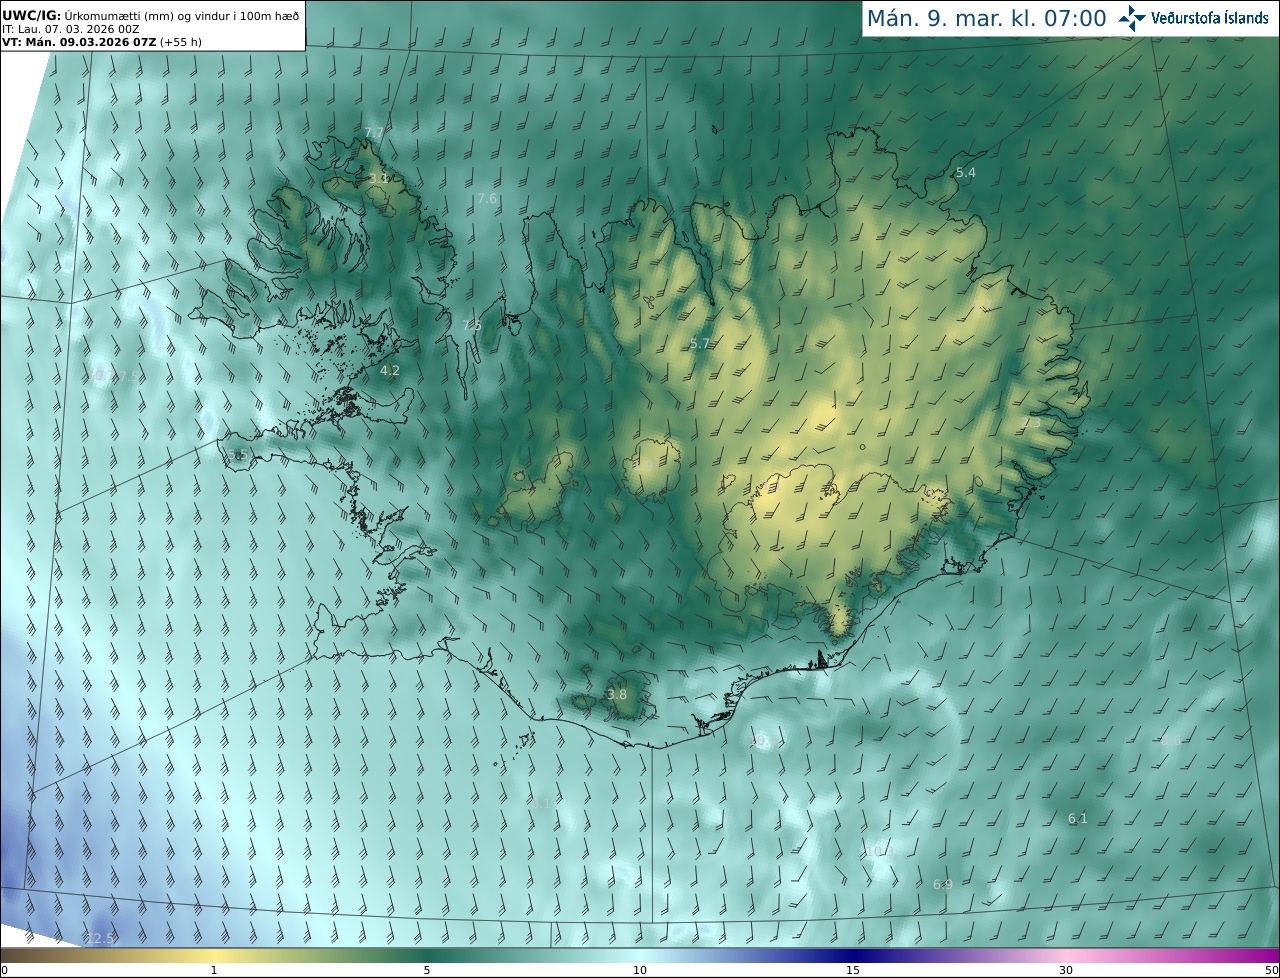Click the 4.2 value on the map
Screen dimensions: 1280x978
click(x=390, y=371)
